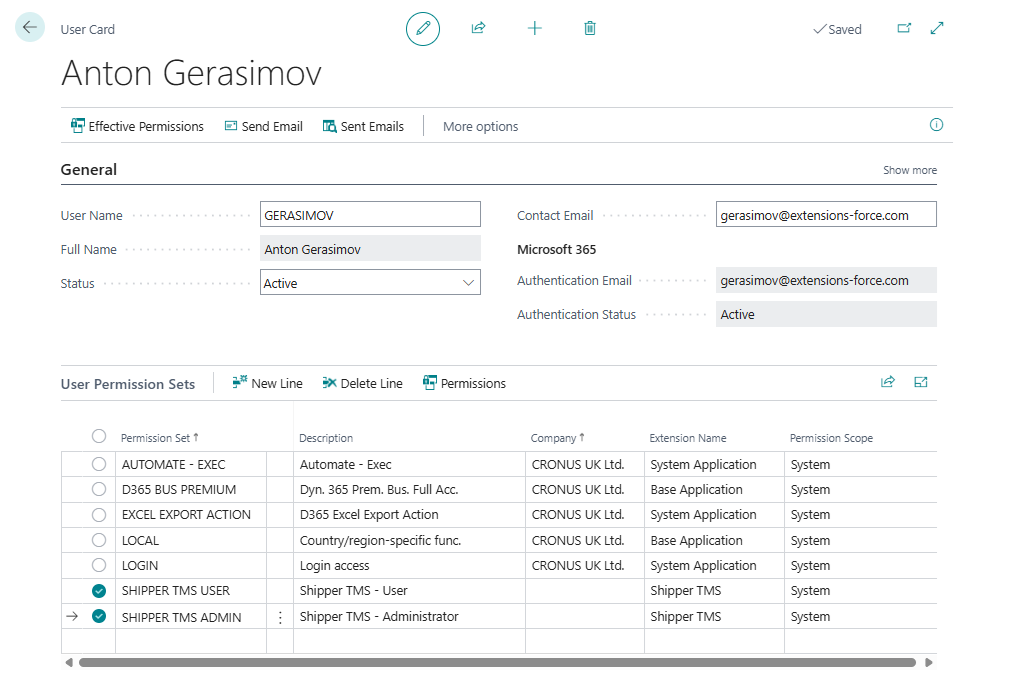Select the Edit pencil icon
The width and height of the screenshot is (1012, 683).
[422, 28]
